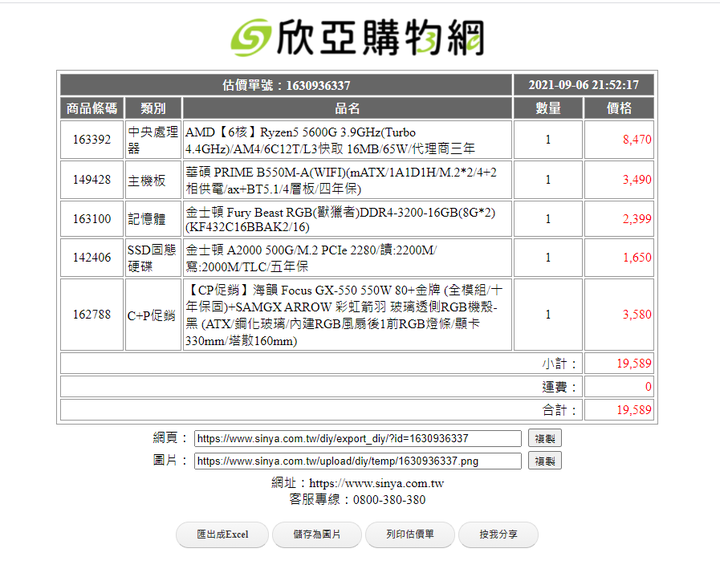The image size is (720, 569).
Task: Click the 價格 column header
Action: (x=619, y=108)
